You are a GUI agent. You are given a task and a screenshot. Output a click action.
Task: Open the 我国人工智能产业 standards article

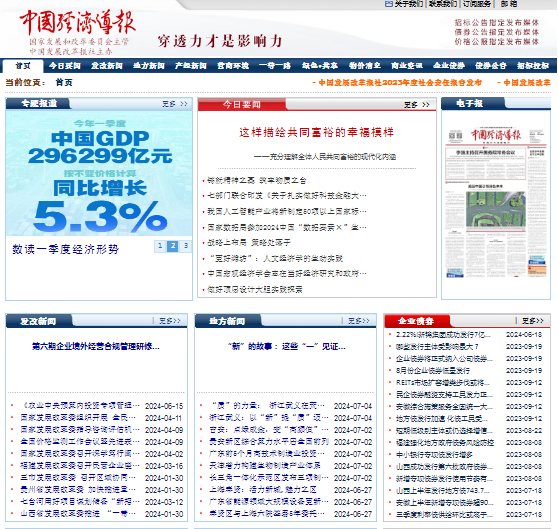pyautogui.click(x=286, y=211)
